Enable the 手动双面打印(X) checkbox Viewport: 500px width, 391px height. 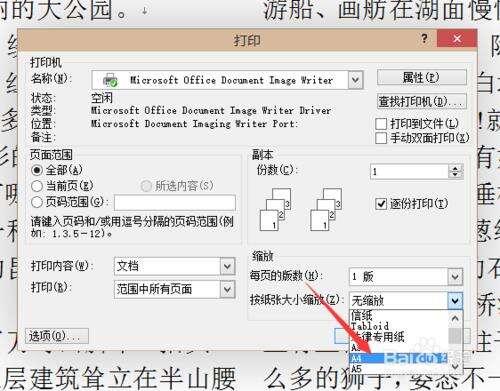tap(381, 138)
